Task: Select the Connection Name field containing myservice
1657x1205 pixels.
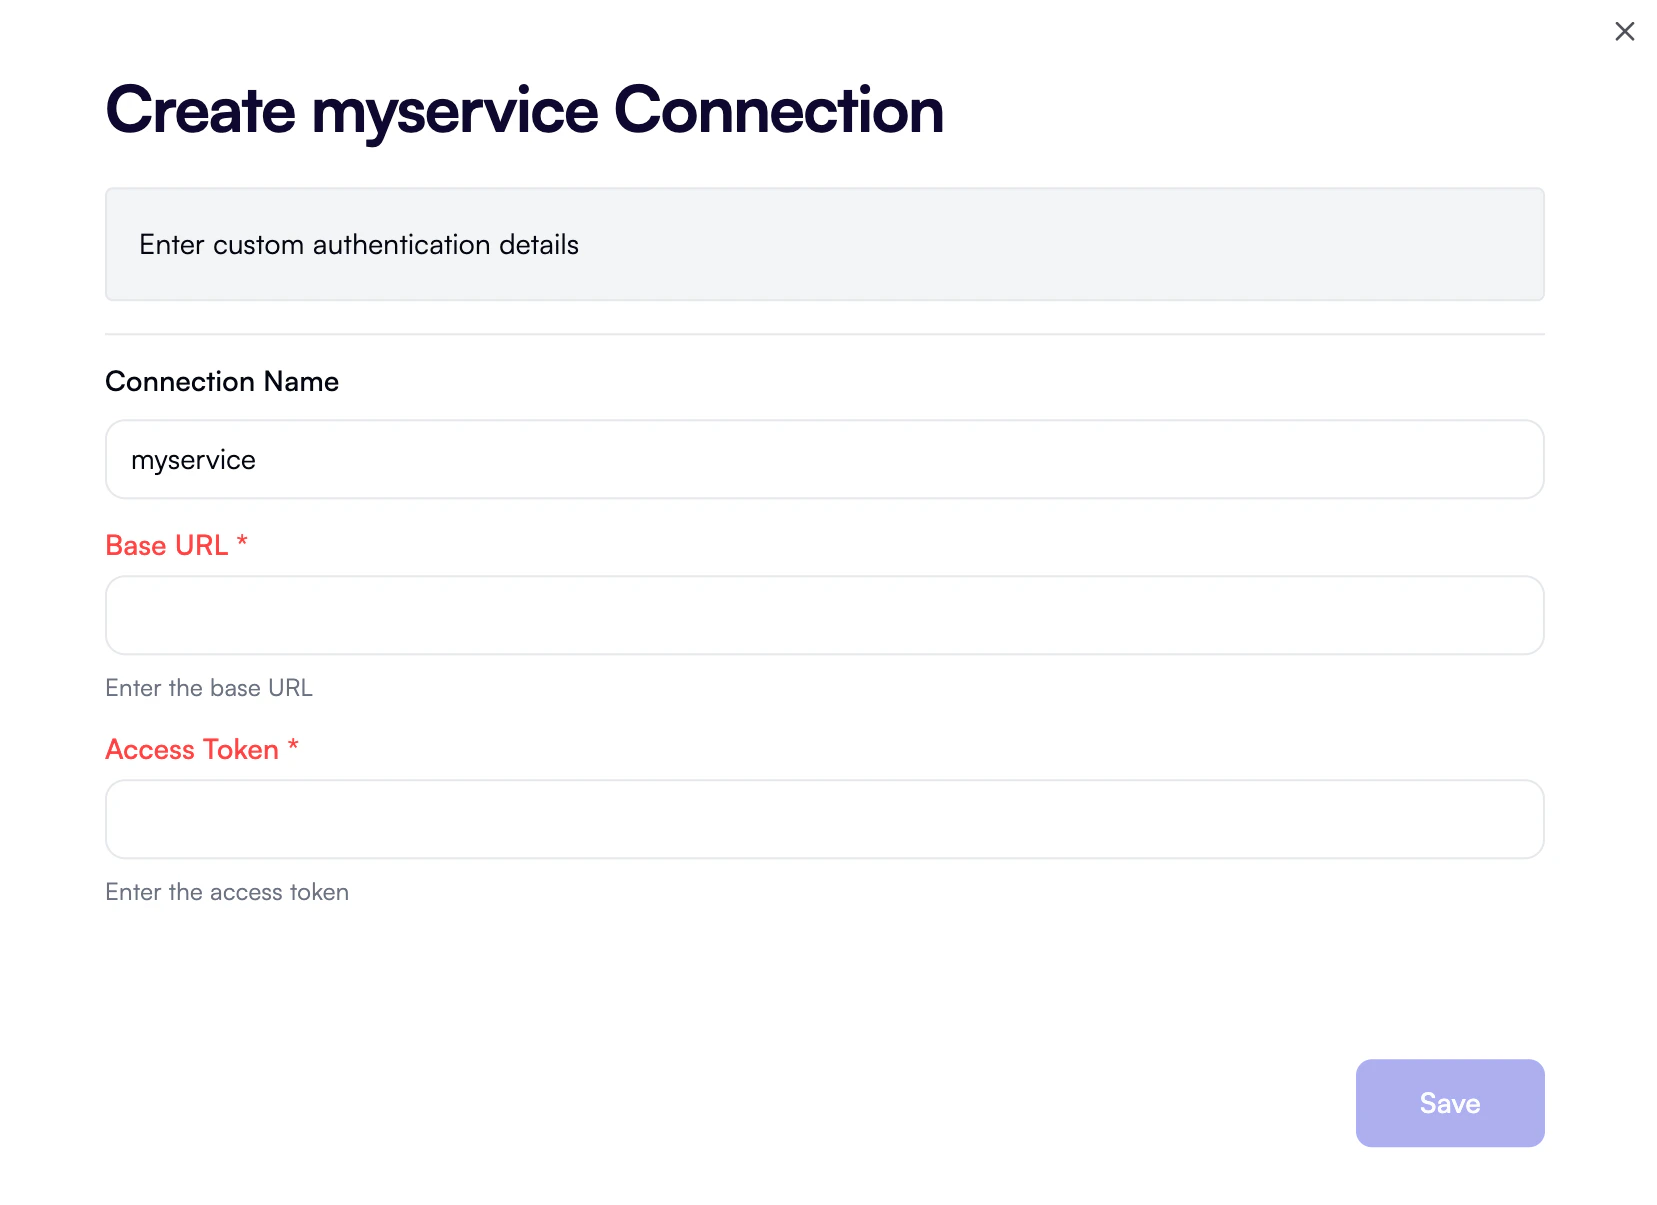Action: [x=824, y=459]
